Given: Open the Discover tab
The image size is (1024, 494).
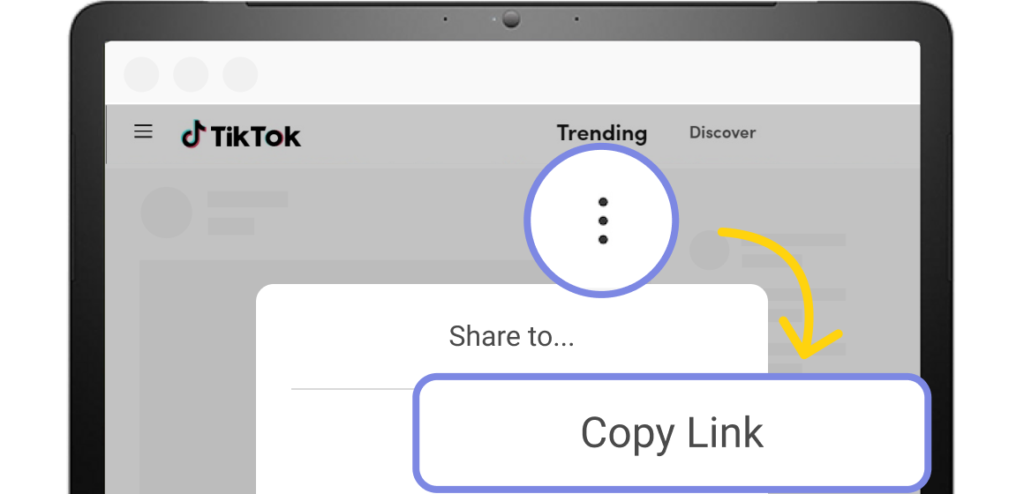Looking at the screenshot, I should 722,133.
